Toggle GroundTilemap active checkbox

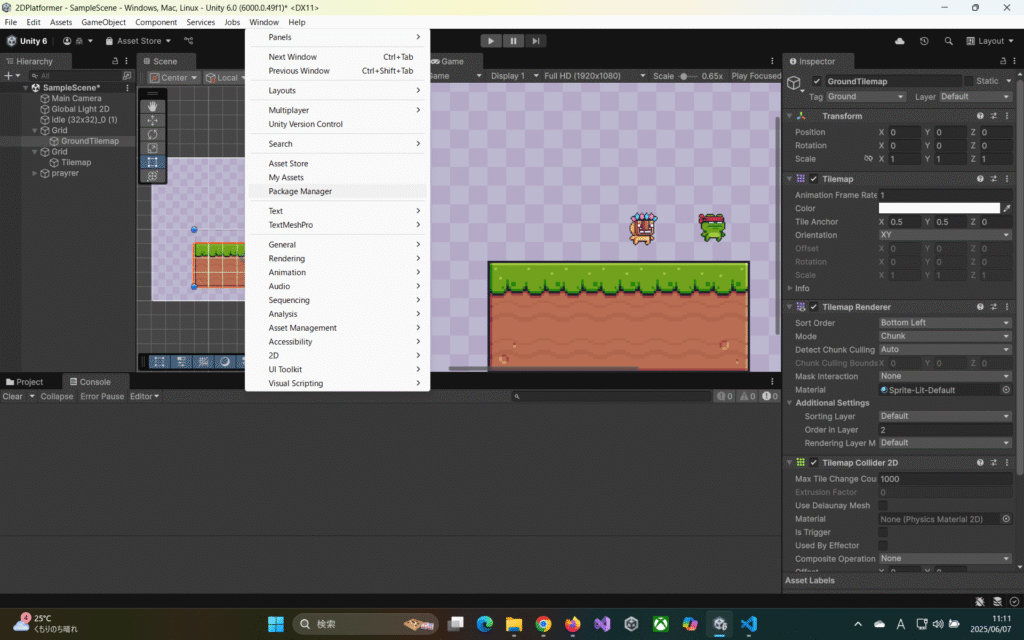pyautogui.click(x=816, y=81)
